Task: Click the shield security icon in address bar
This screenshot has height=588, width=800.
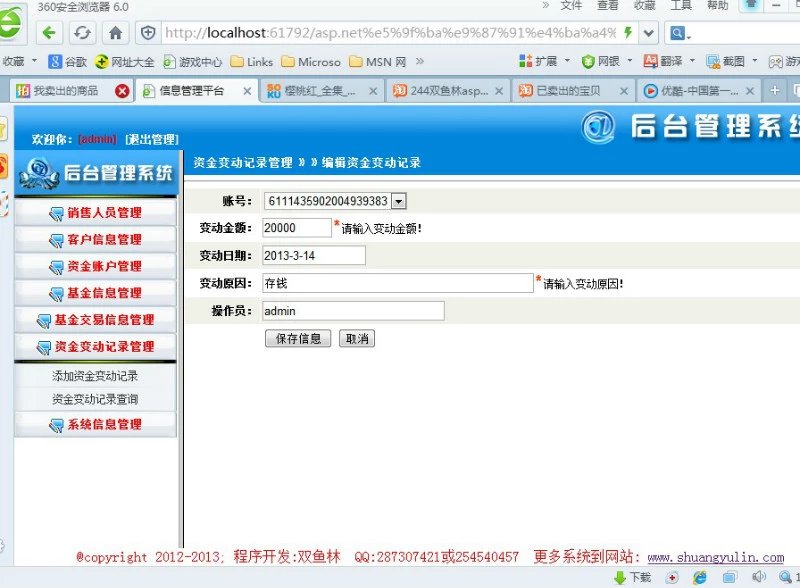Action: [148, 33]
